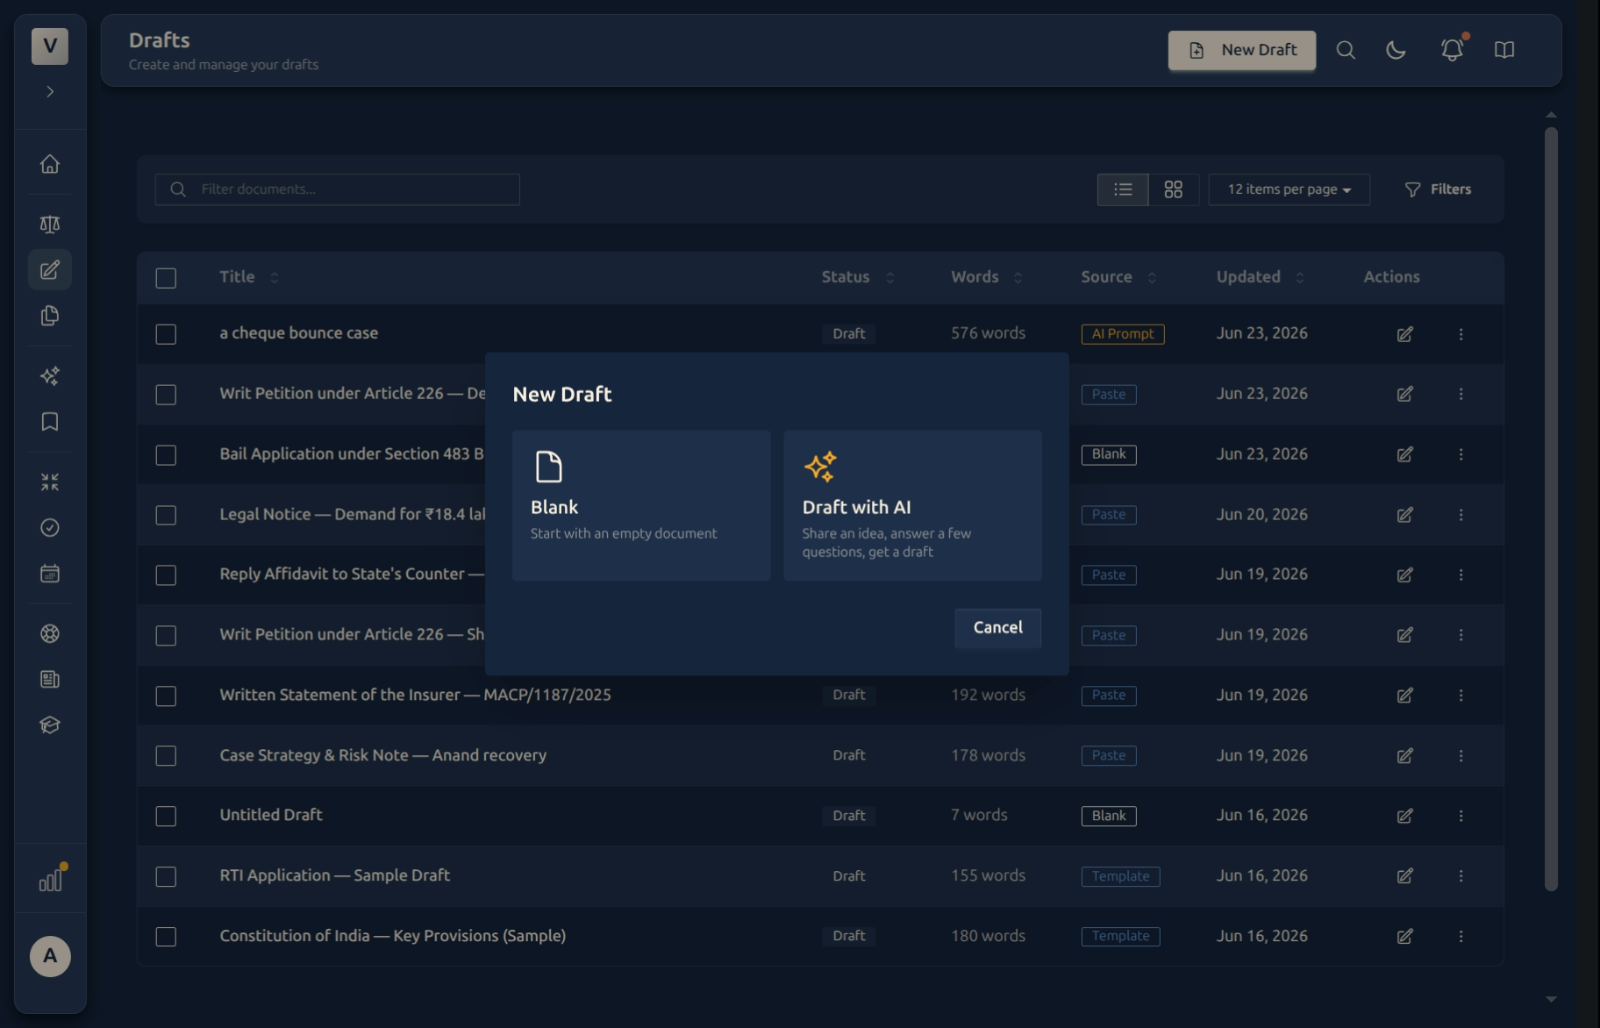Choose the Draft with AI option
Screen dimensions: 1600x1028
tap(912, 506)
